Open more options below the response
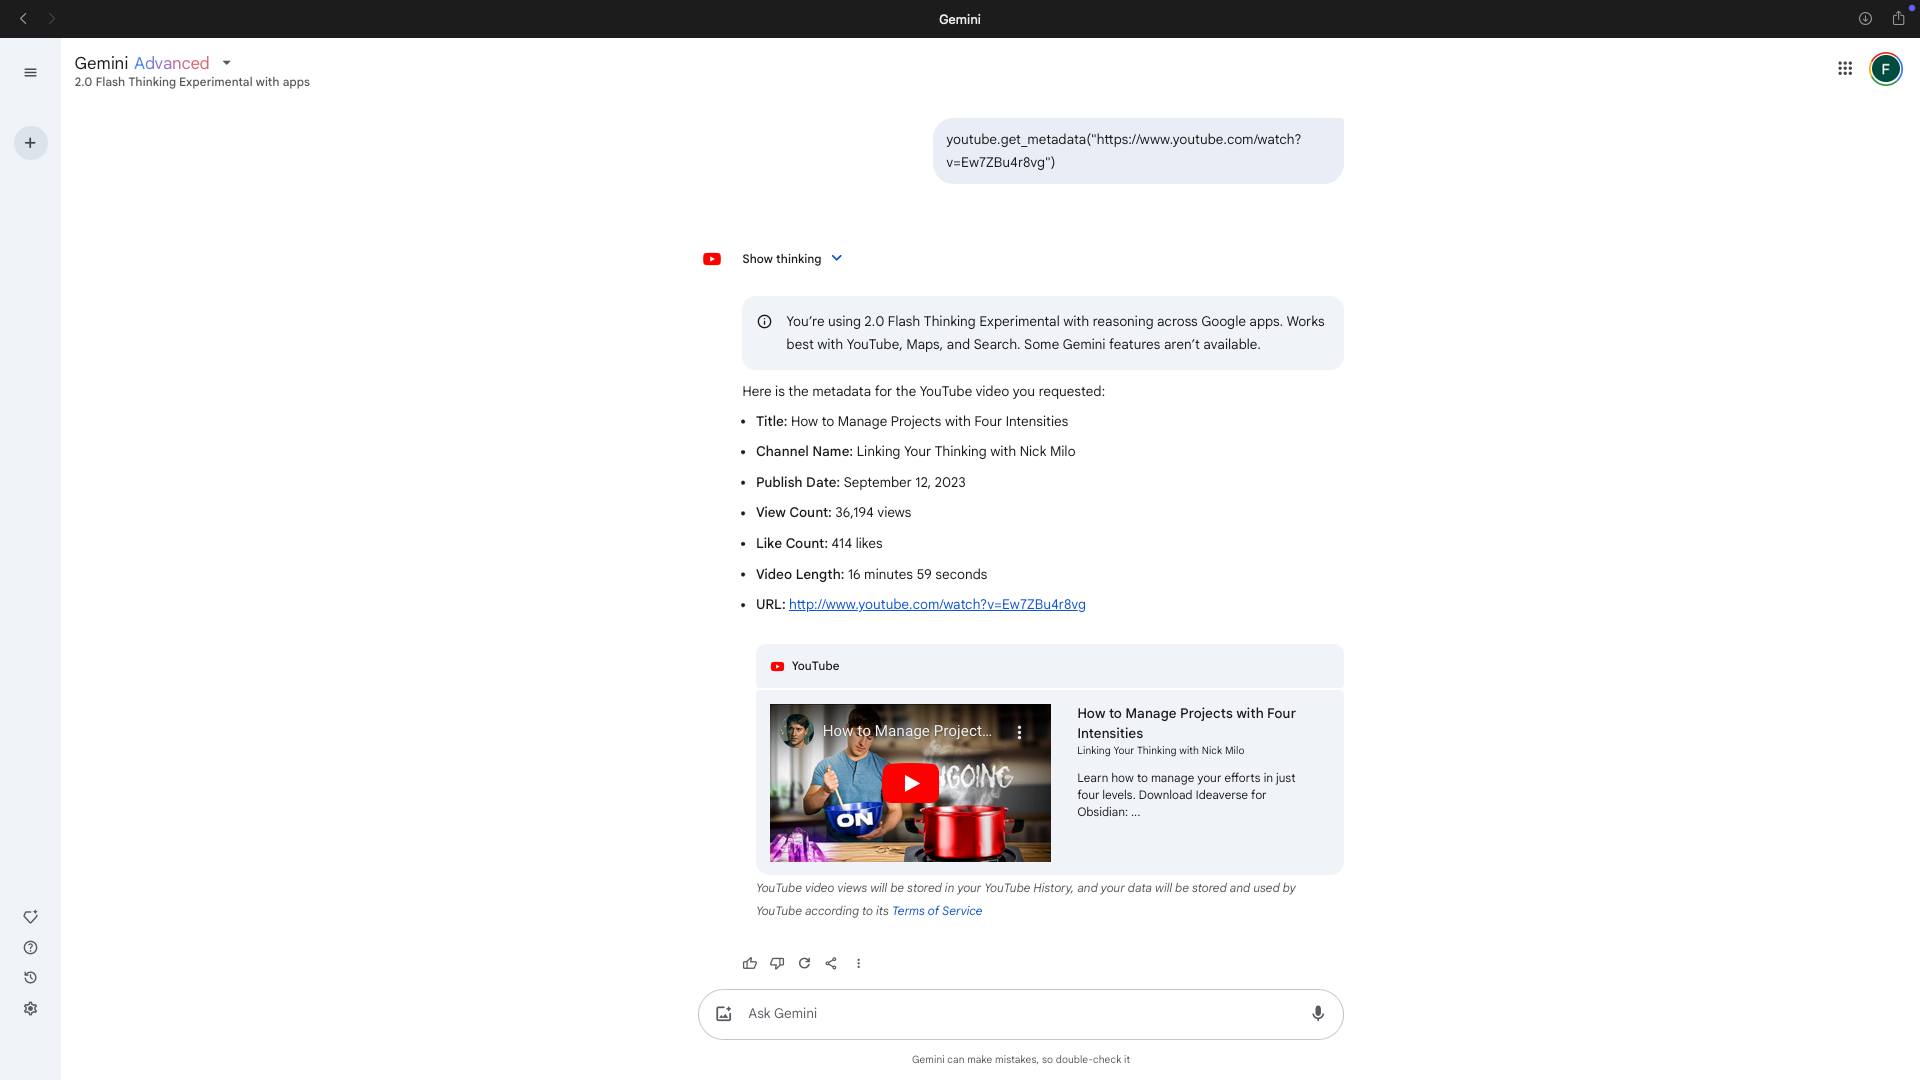 (858, 963)
